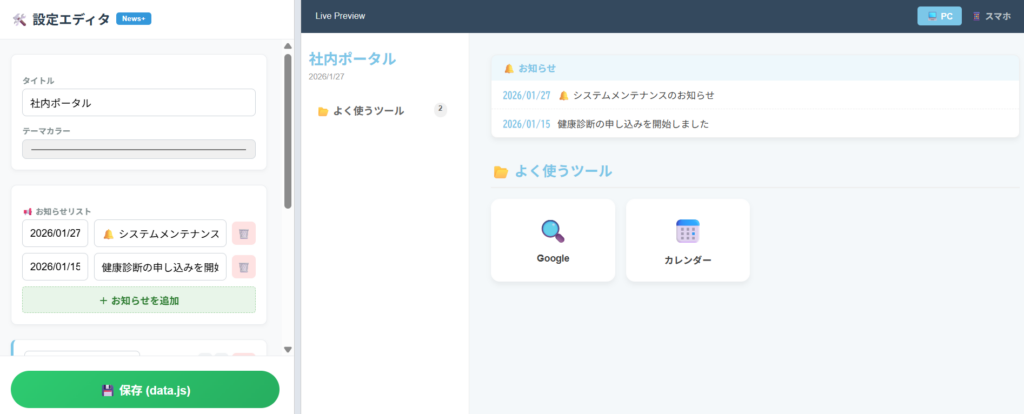Click the News+ badge
Screen dimensions: 1024x414
coord(134,19)
